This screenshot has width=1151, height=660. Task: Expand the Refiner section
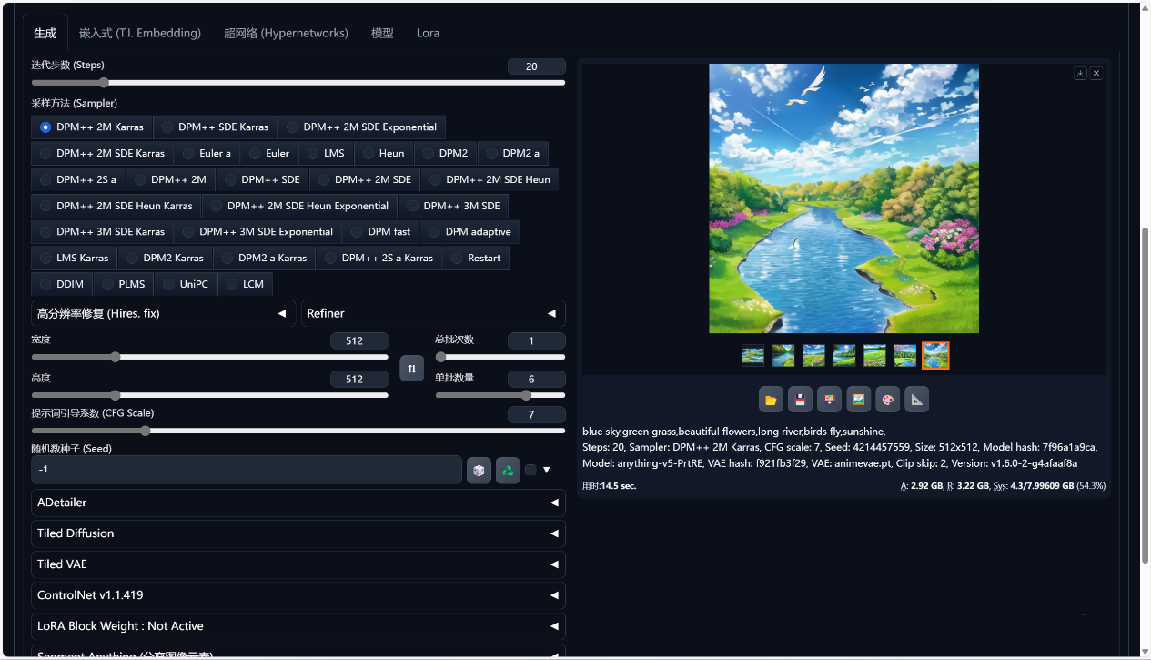coord(432,314)
